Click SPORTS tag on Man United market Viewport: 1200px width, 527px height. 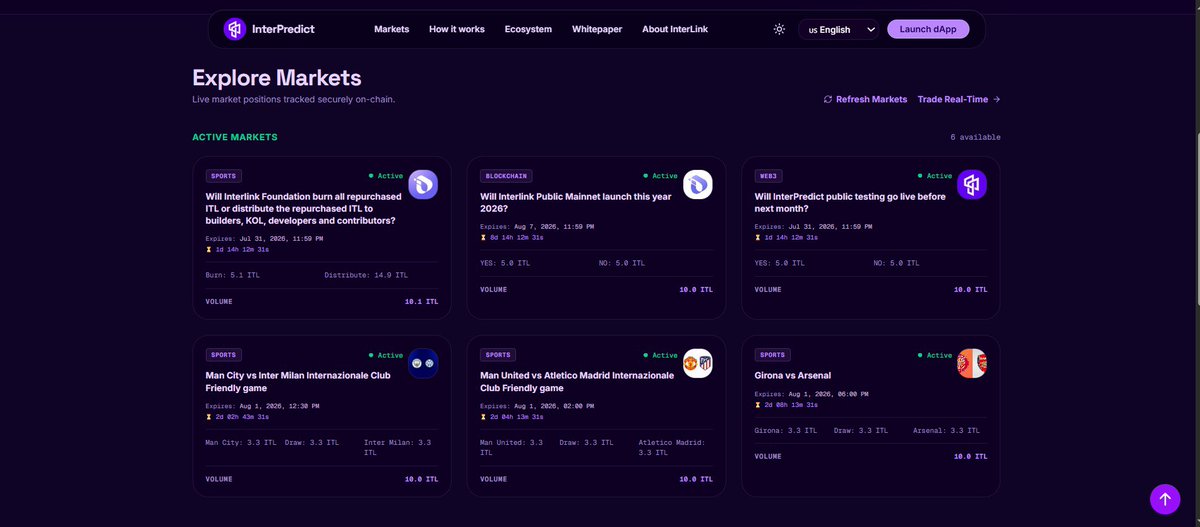(x=498, y=355)
